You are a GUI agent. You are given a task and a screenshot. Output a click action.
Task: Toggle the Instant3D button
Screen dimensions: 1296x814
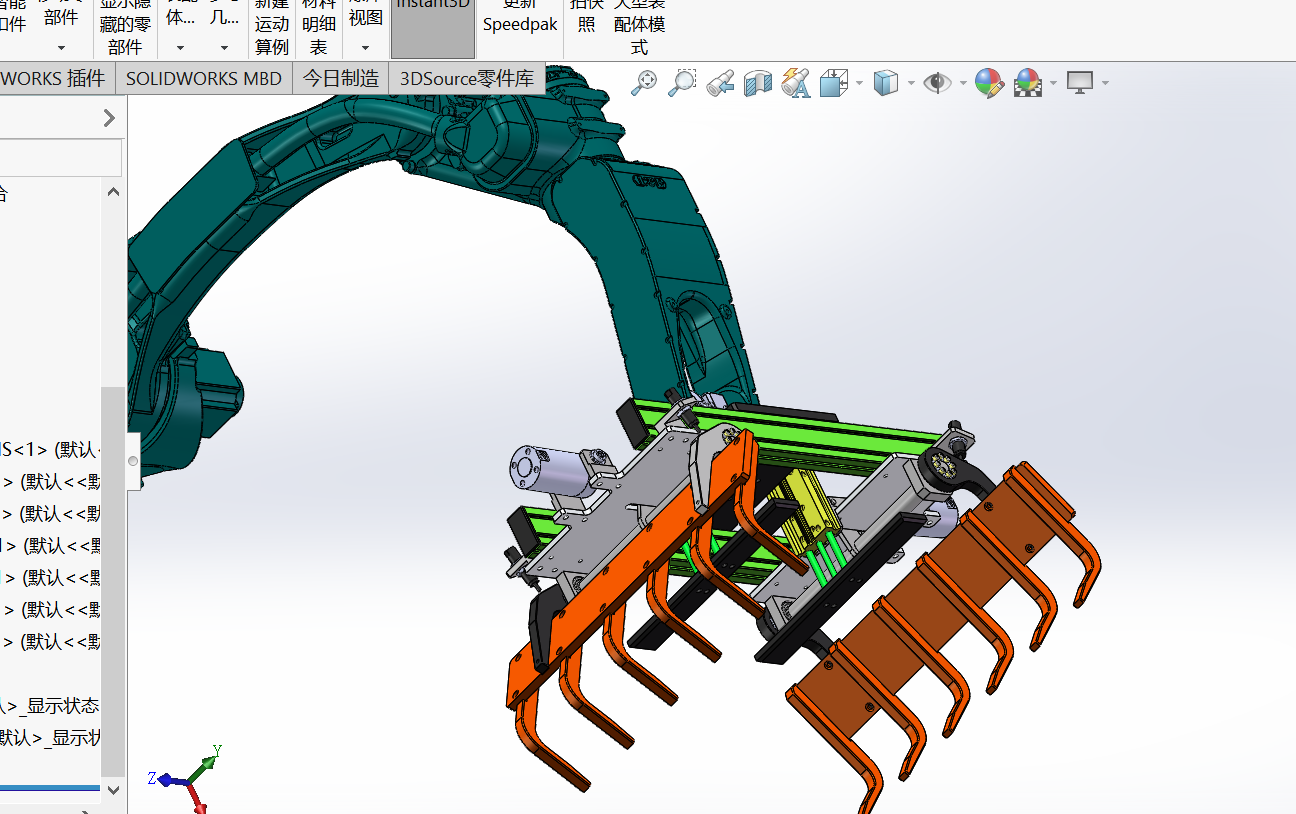pos(433,28)
